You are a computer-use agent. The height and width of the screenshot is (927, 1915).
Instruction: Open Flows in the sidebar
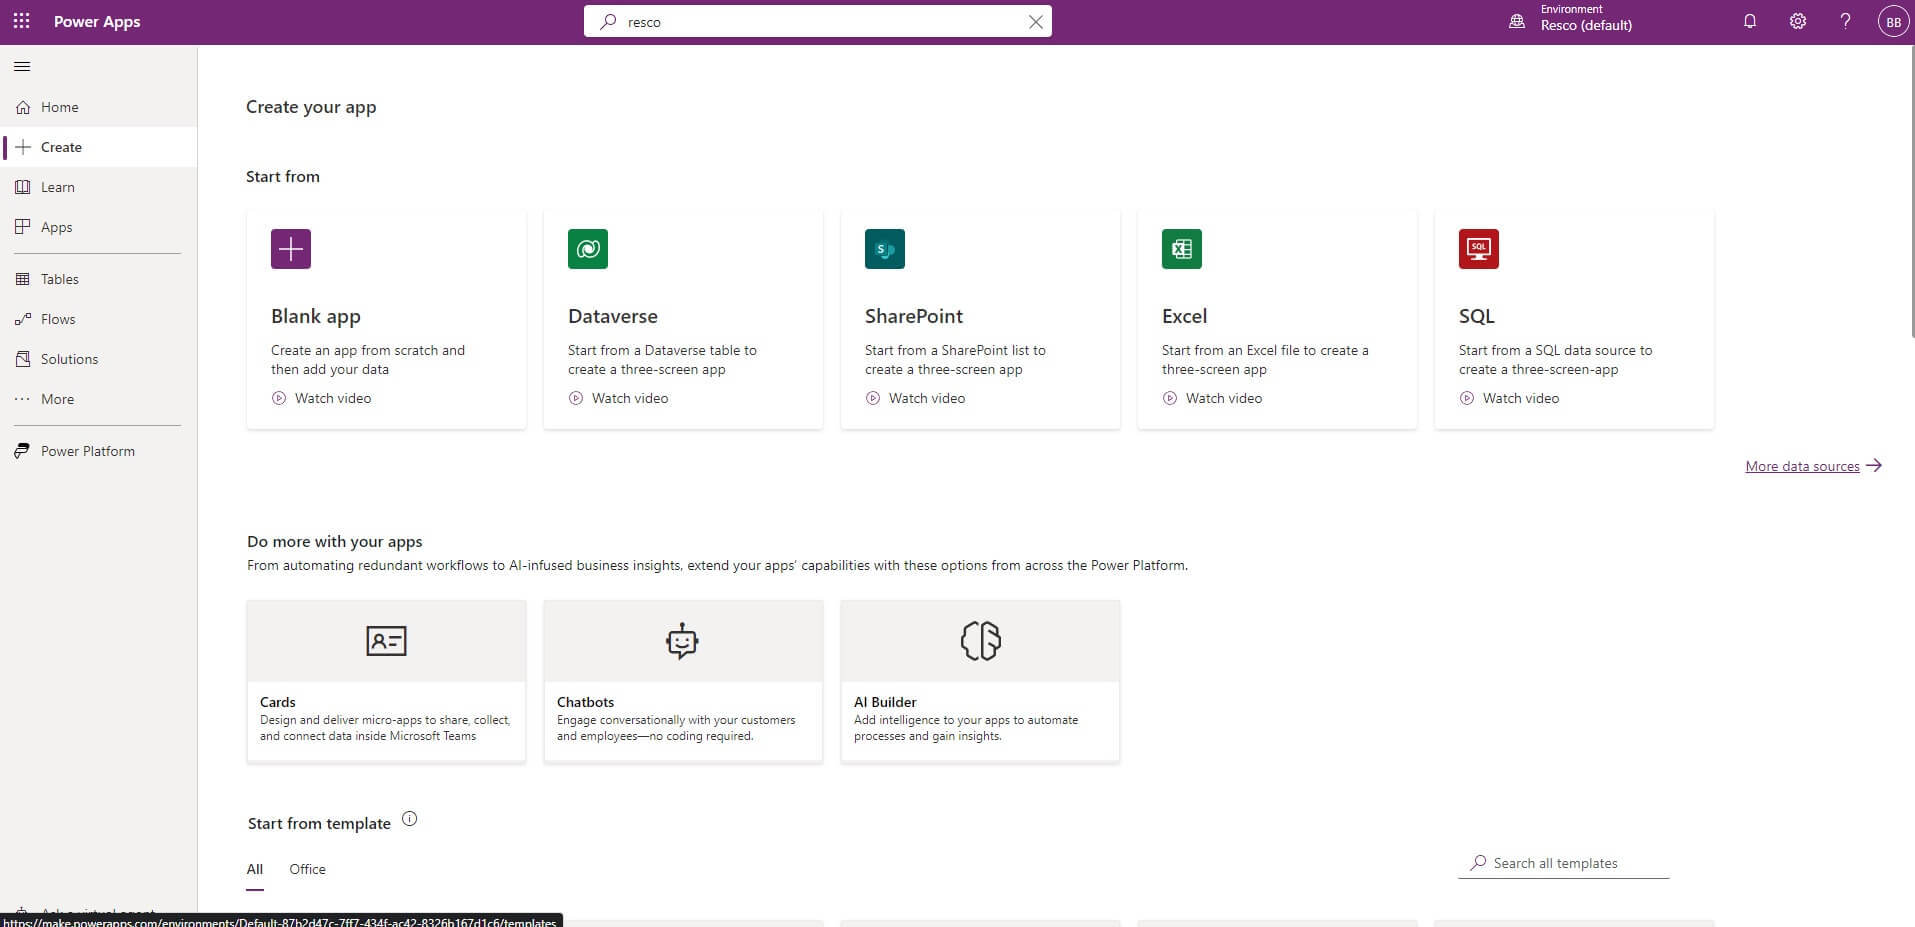tap(98, 319)
